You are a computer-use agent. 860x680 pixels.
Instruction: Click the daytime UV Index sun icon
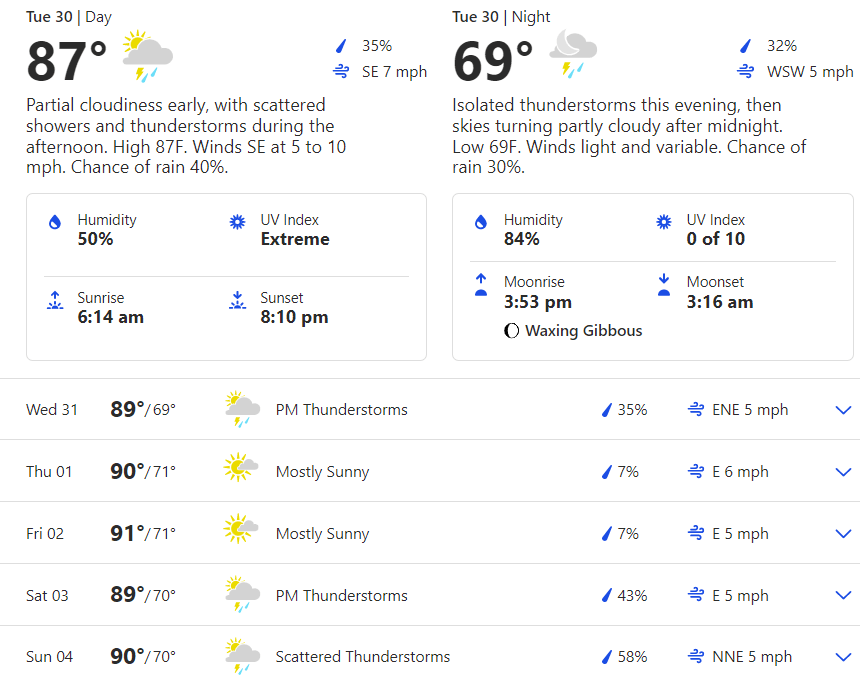click(x=238, y=222)
